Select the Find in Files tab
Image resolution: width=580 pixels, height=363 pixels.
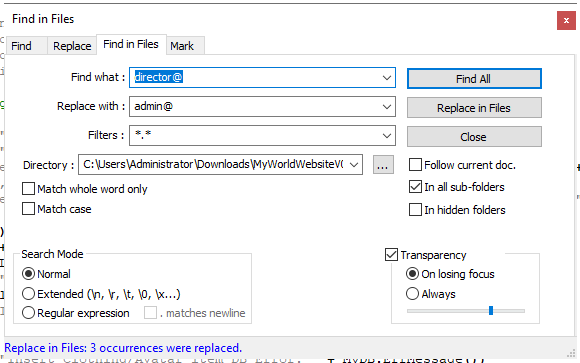[131, 44]
